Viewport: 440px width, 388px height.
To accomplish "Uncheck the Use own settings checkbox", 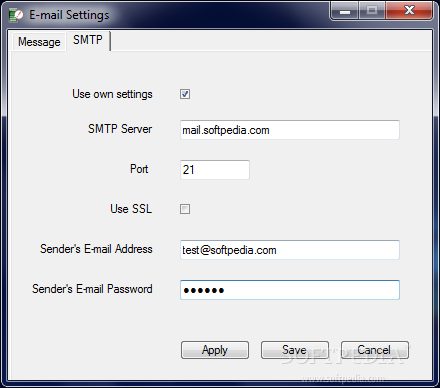I will coord(185,94).
